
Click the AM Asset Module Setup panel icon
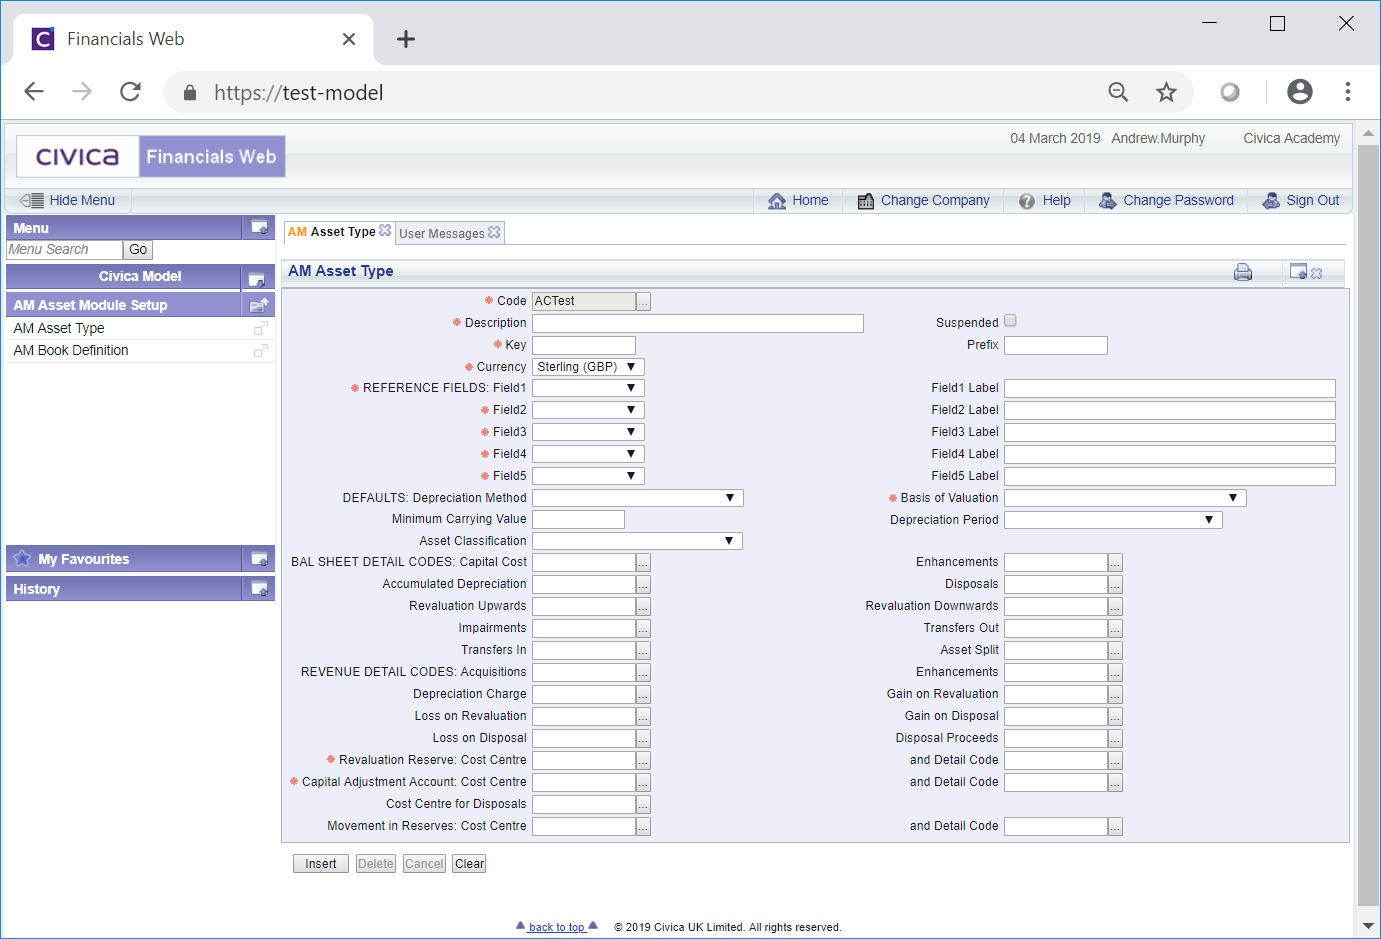[259, 305]
